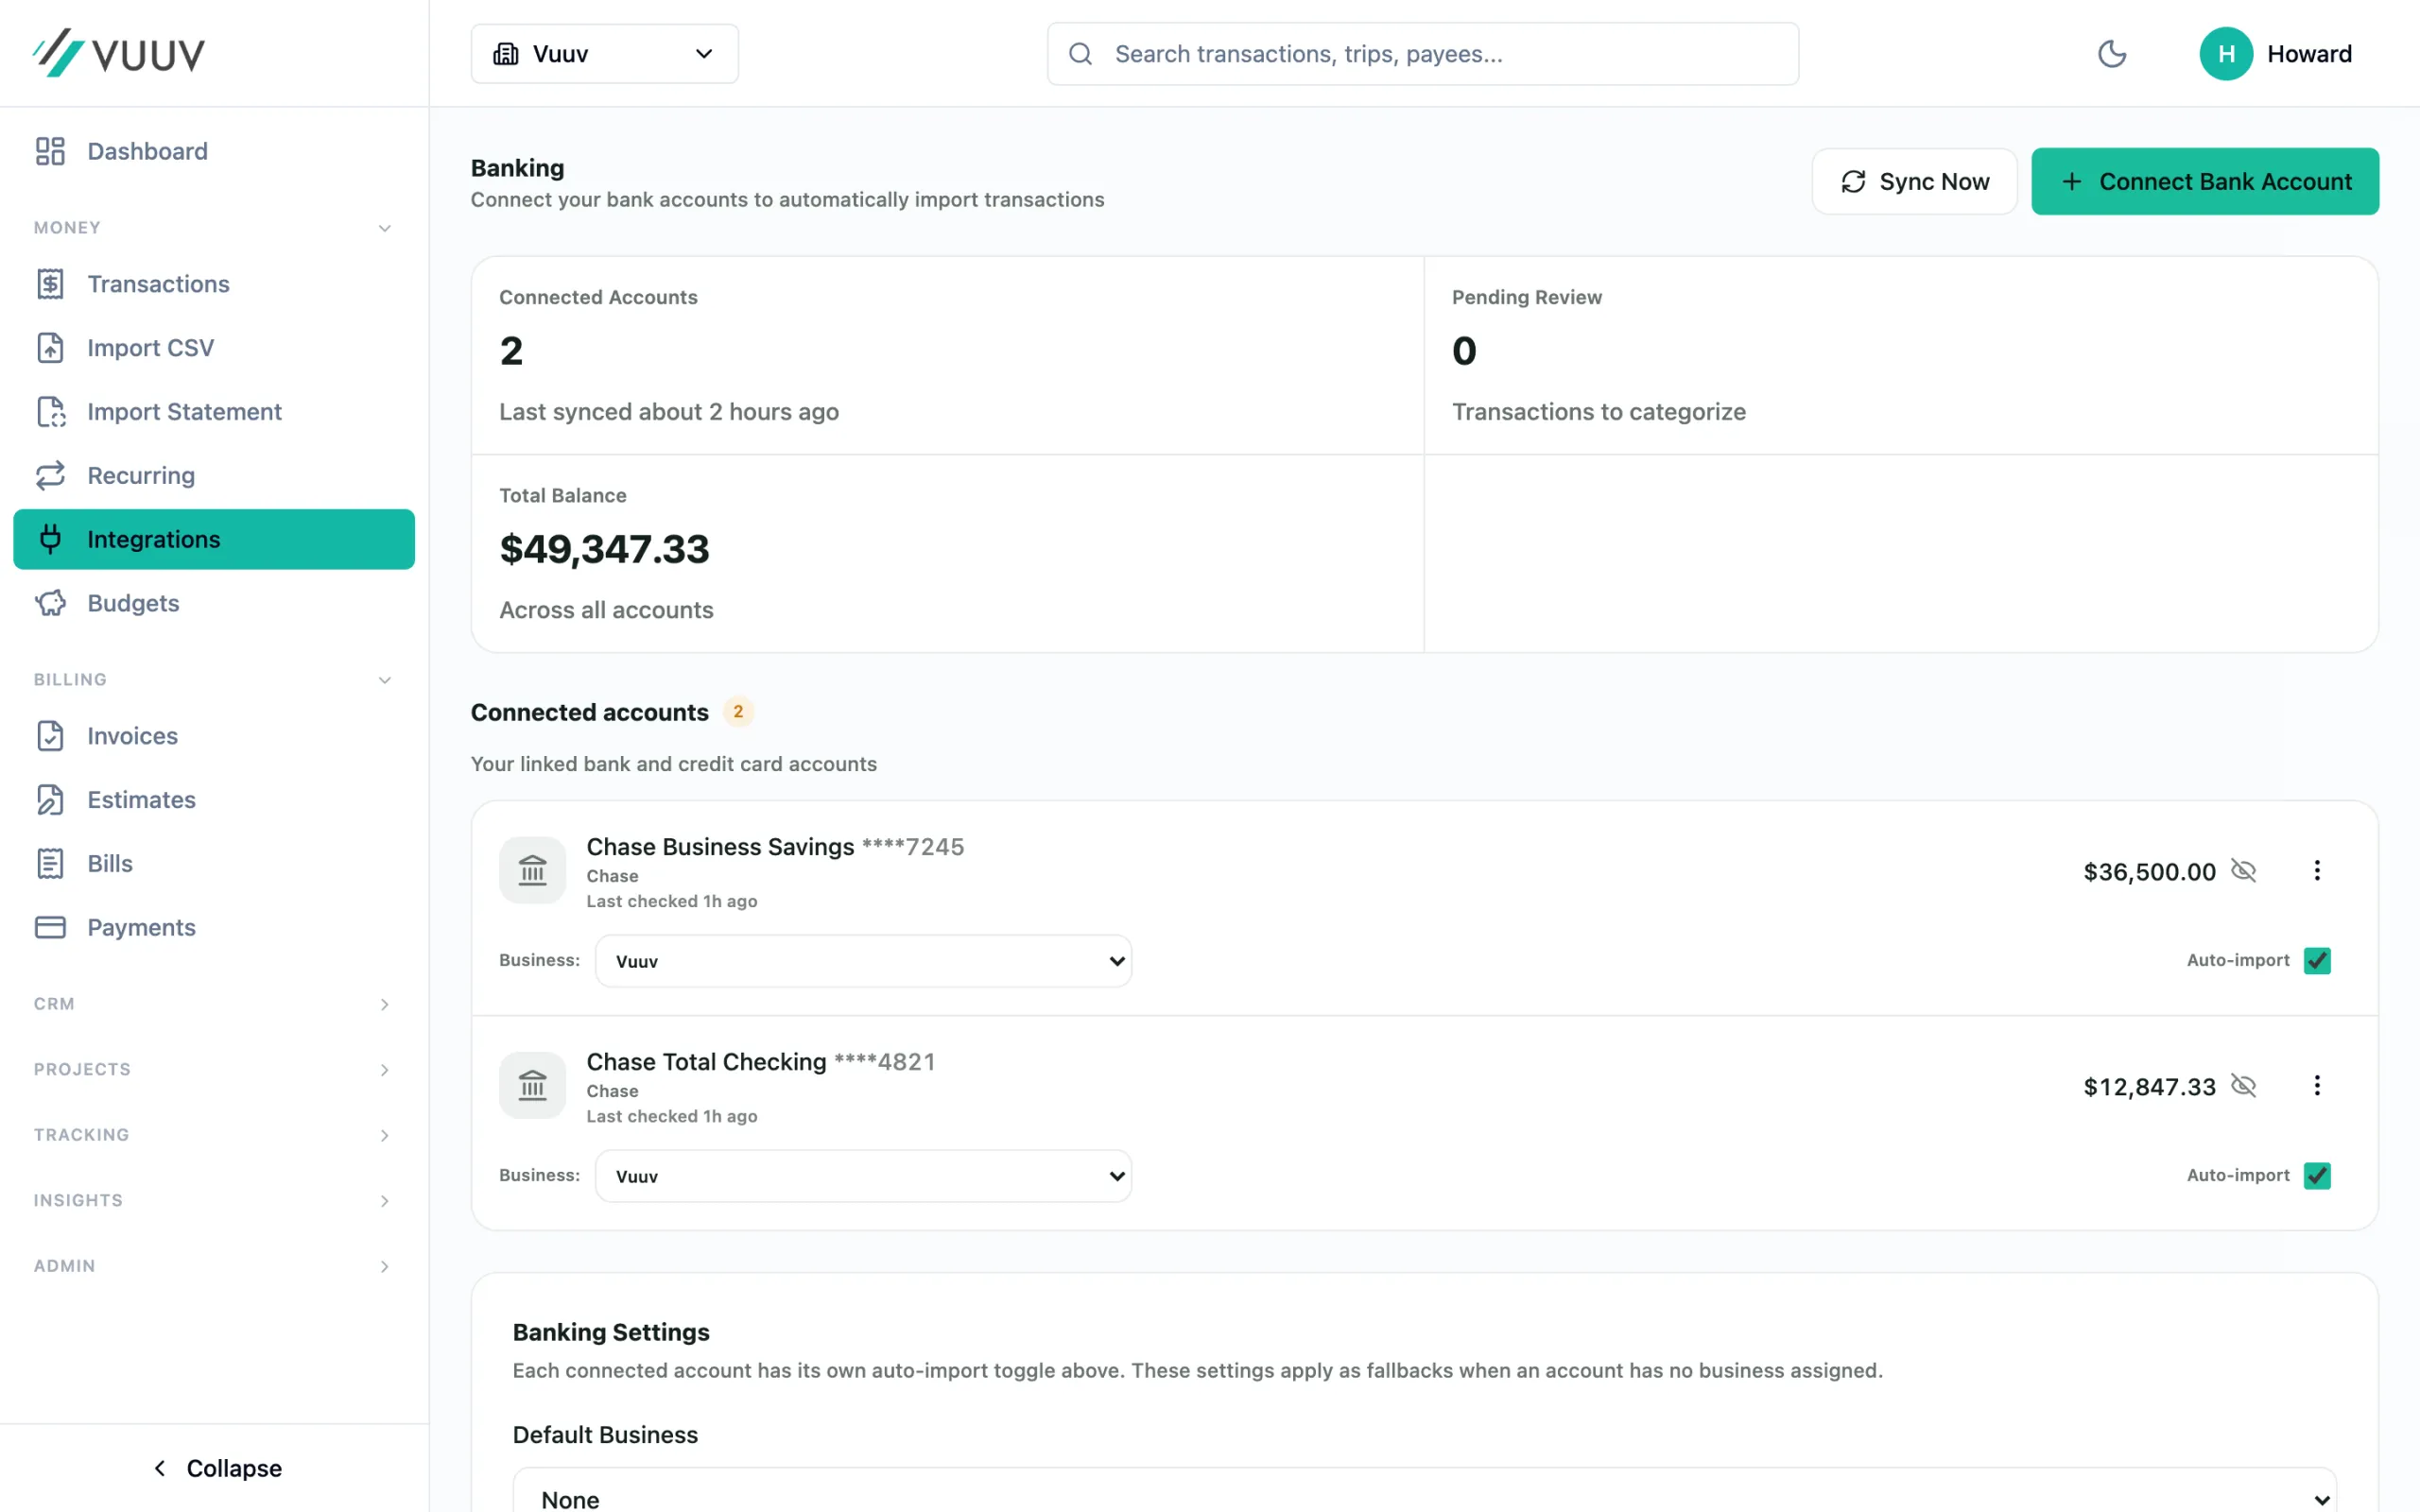Click the Bills list icon
Screen dimensions: 2420x1512
click(50, 864)
